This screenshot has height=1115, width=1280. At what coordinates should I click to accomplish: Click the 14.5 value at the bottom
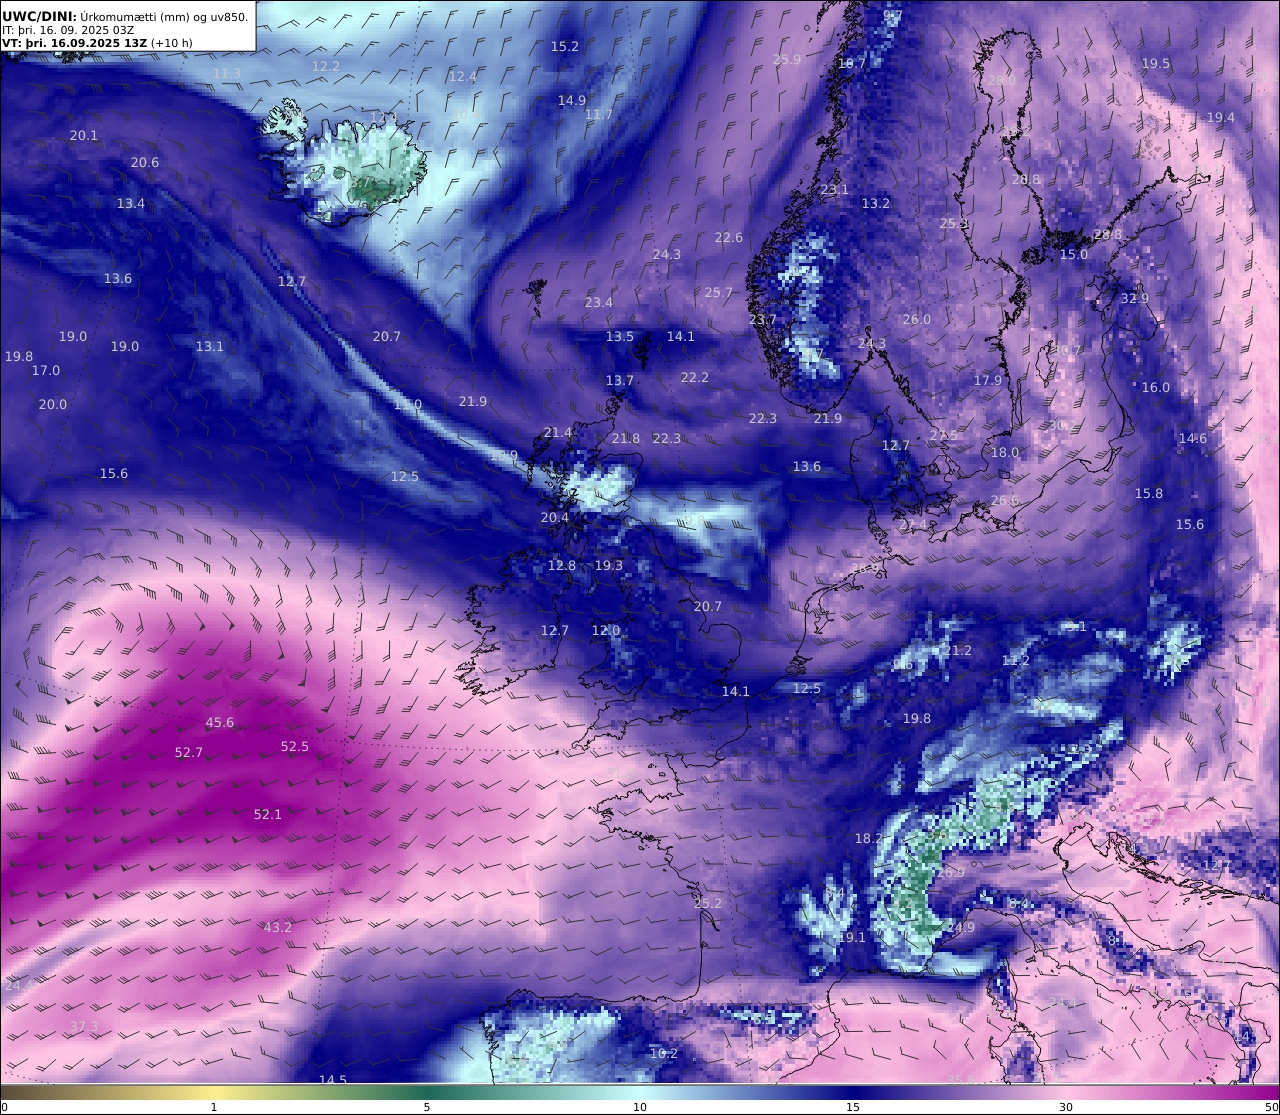tap(333, 1080)
